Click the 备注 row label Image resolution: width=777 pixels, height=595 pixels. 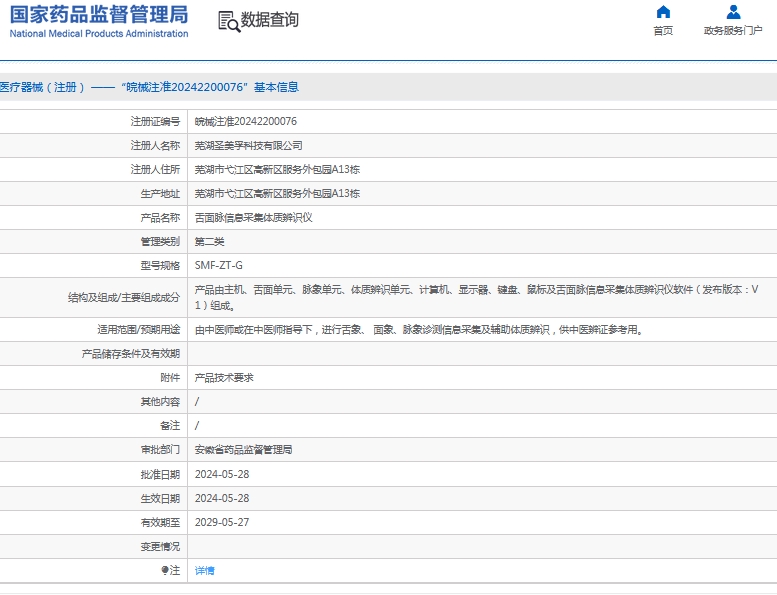tap(170, 426)
